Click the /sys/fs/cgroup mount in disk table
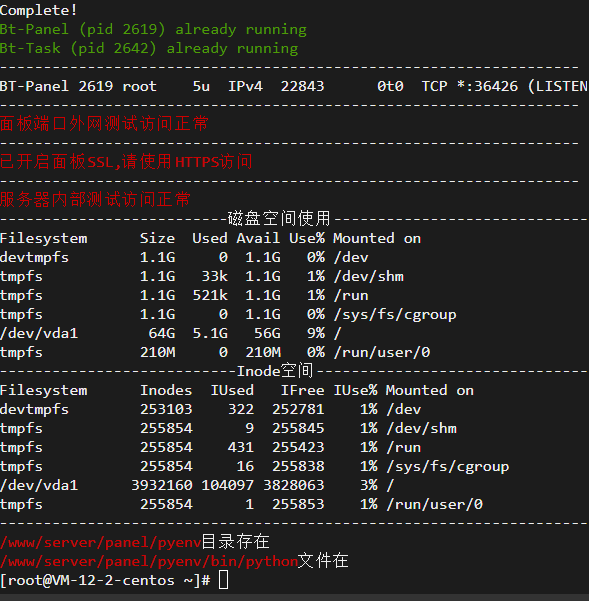 point(395,315)
